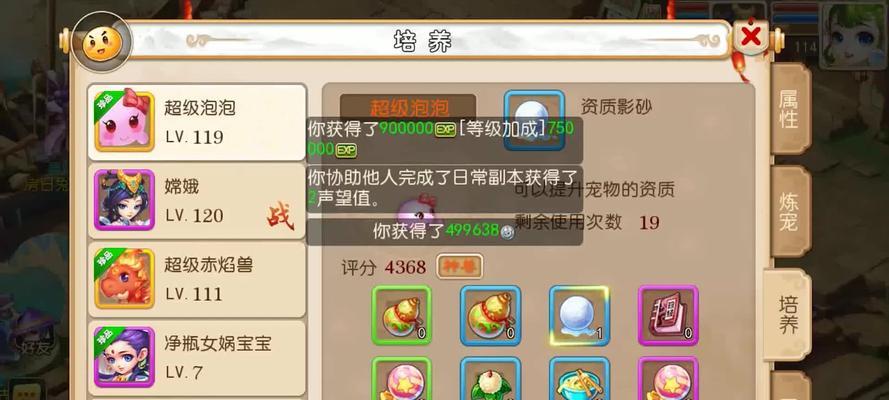Image resolution: width=889 pixels, height=400 pixels.
Task: Select the white flower herb item
Action: (490, 378)
